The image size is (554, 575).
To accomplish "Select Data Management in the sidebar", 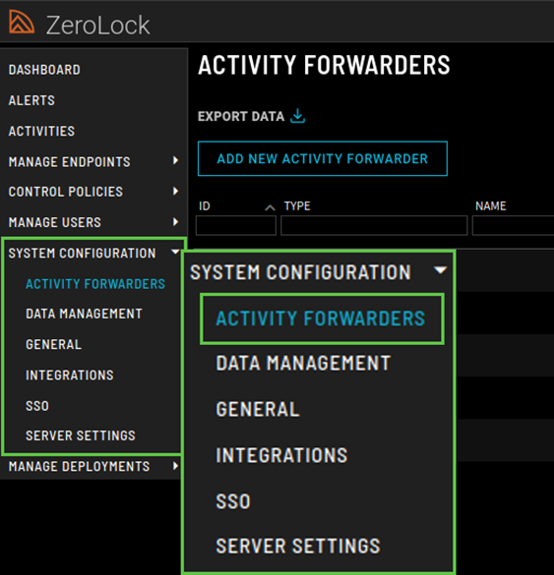I will (84, 314).
